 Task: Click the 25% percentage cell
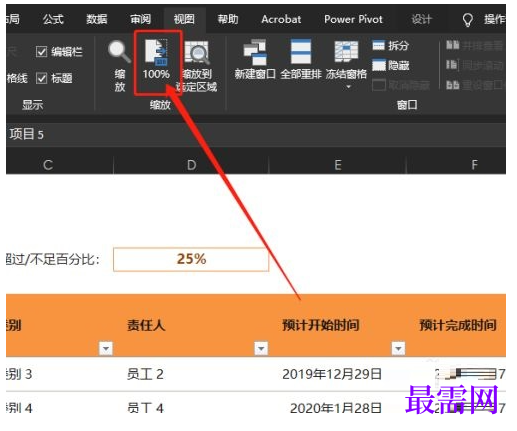pos(191,259)
